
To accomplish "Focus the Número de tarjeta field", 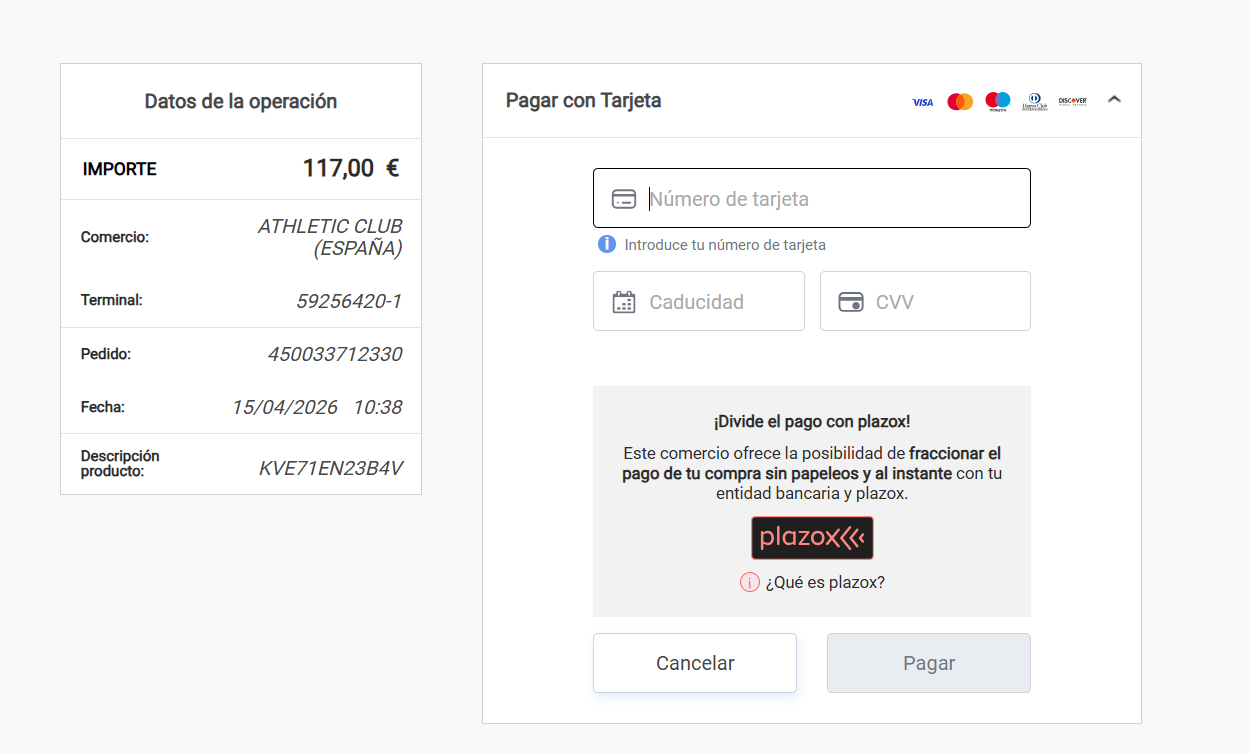I will (812, 198).
